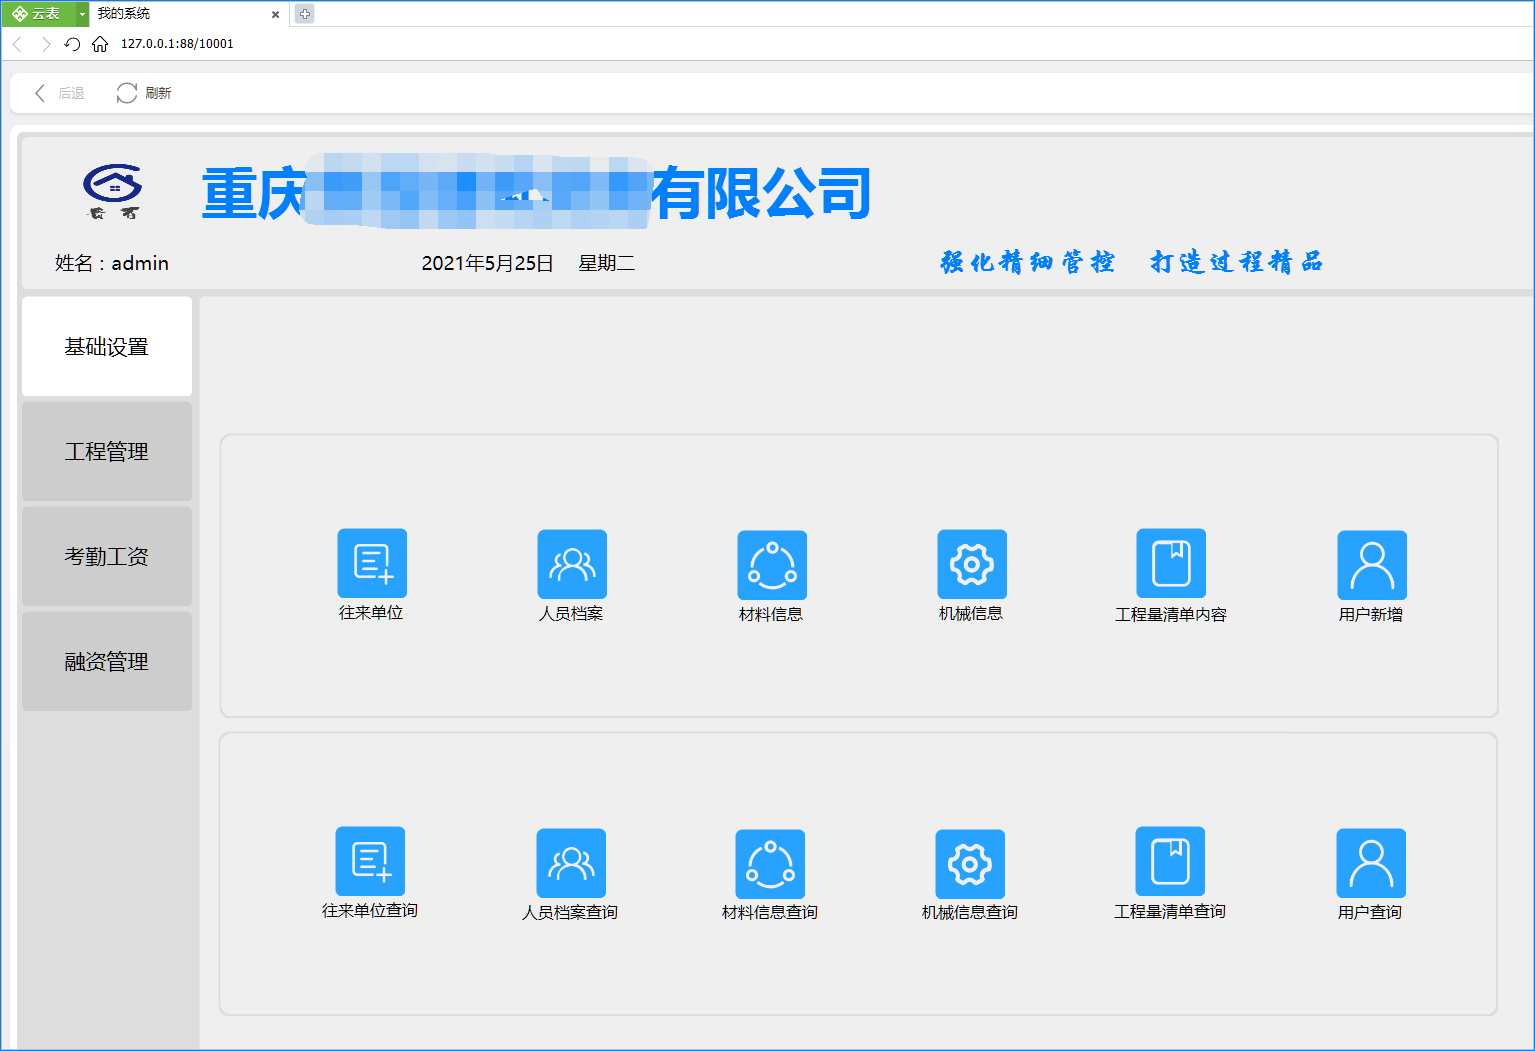Open the 云表 menu dropdown arrow
This screenshot has width=1535, height=1051.
pos(83,14)
